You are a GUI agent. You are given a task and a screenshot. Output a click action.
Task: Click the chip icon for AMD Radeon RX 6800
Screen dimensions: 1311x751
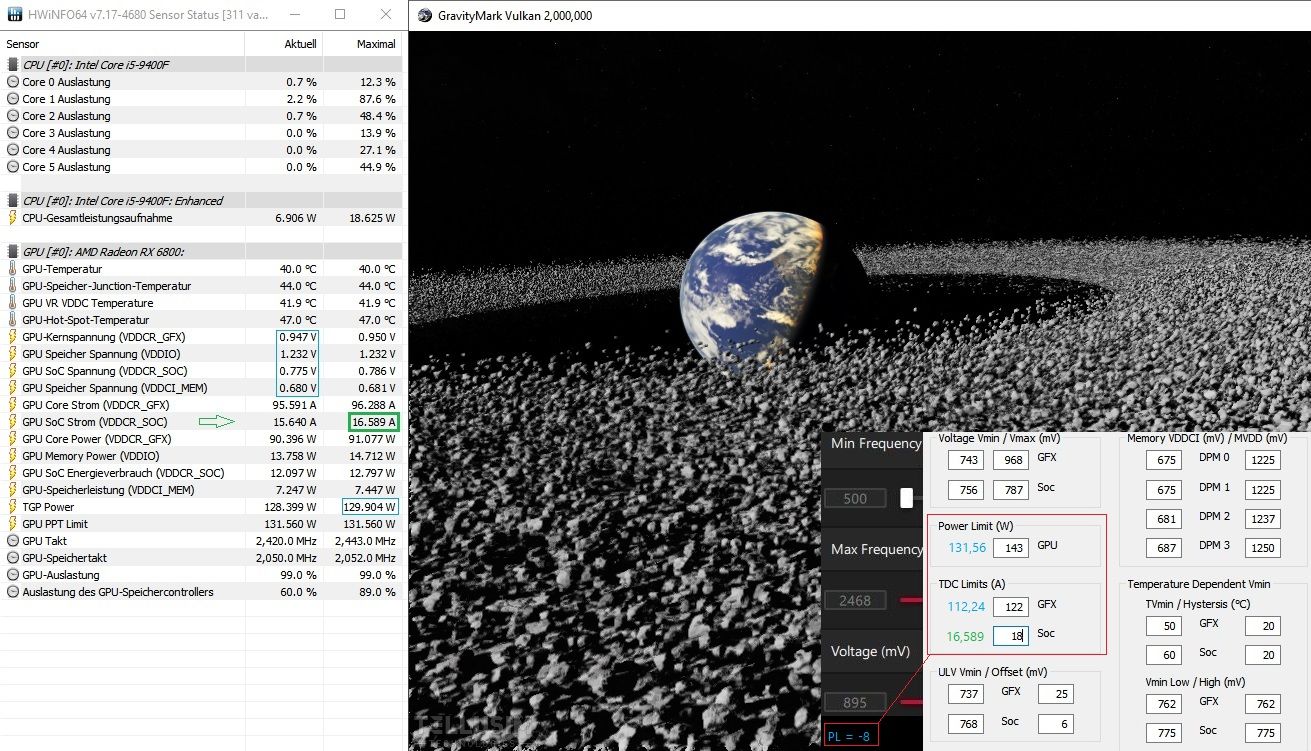(x=13, y=252)
